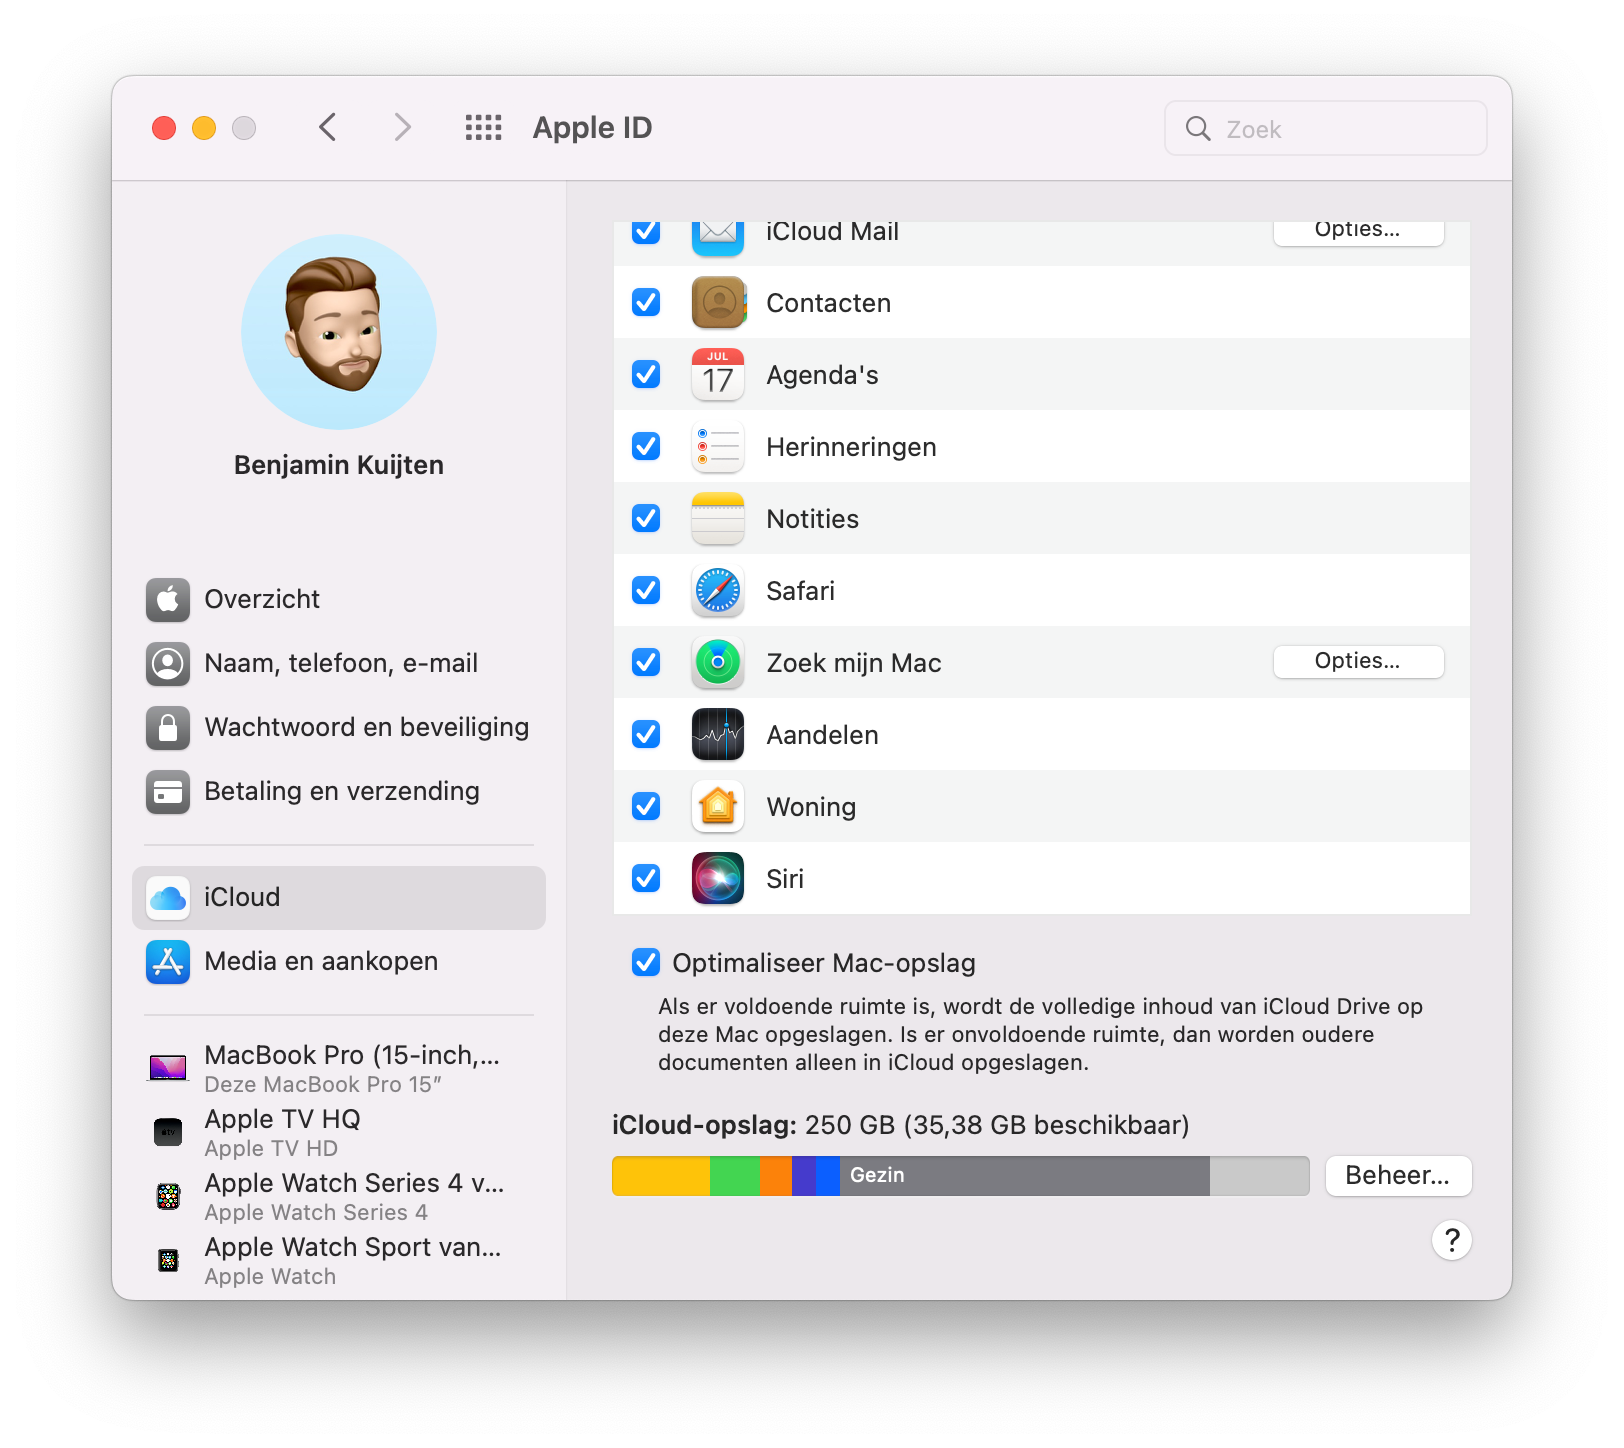Screen dimensions: 1624x1448
Task: Navigate back with the left chevron arrow
Action: 328,127
